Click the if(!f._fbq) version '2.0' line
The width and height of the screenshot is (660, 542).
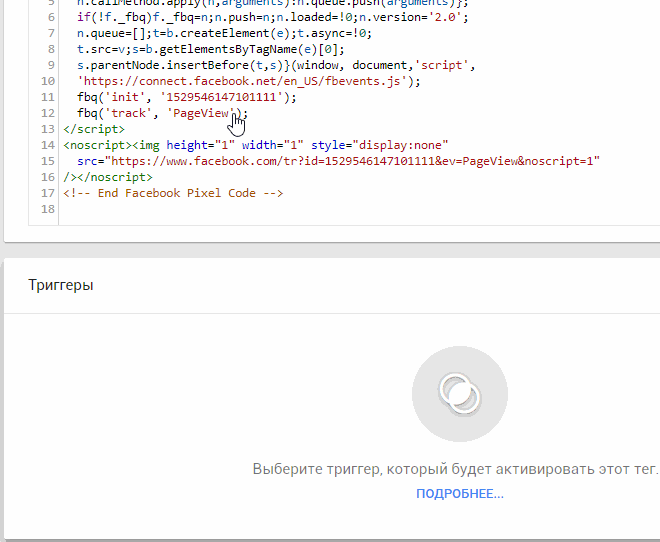point(273,17)
